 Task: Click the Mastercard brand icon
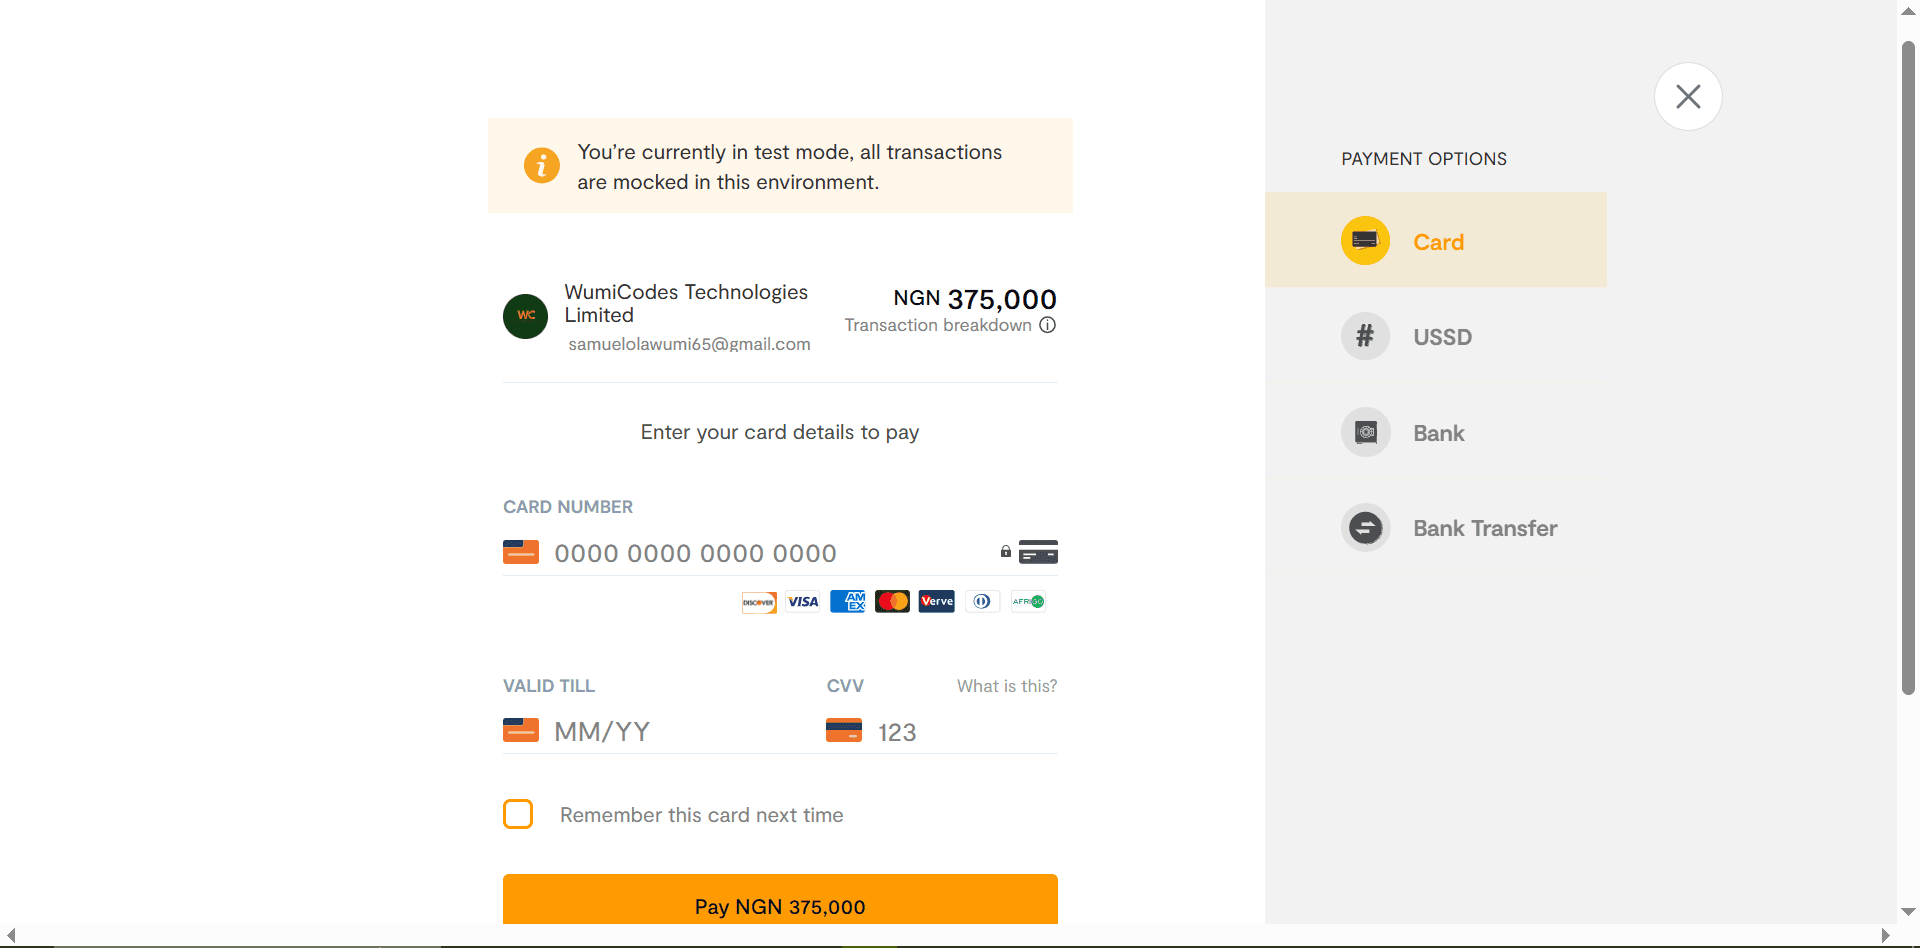[x=892, y=601]
